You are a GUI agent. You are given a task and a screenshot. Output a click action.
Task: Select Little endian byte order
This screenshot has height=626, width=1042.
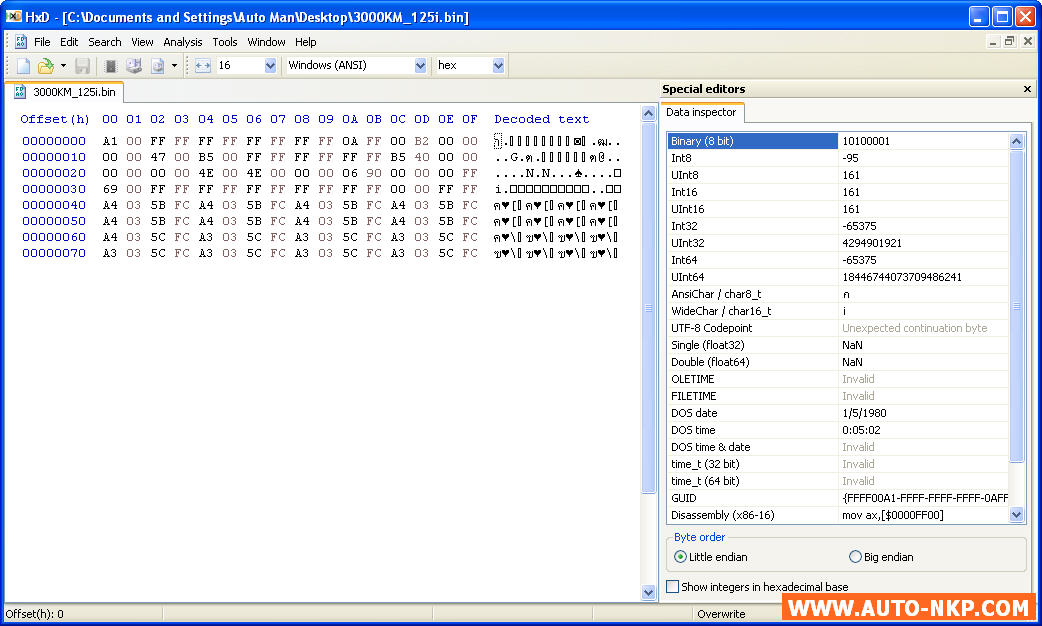tap(710, 557)
